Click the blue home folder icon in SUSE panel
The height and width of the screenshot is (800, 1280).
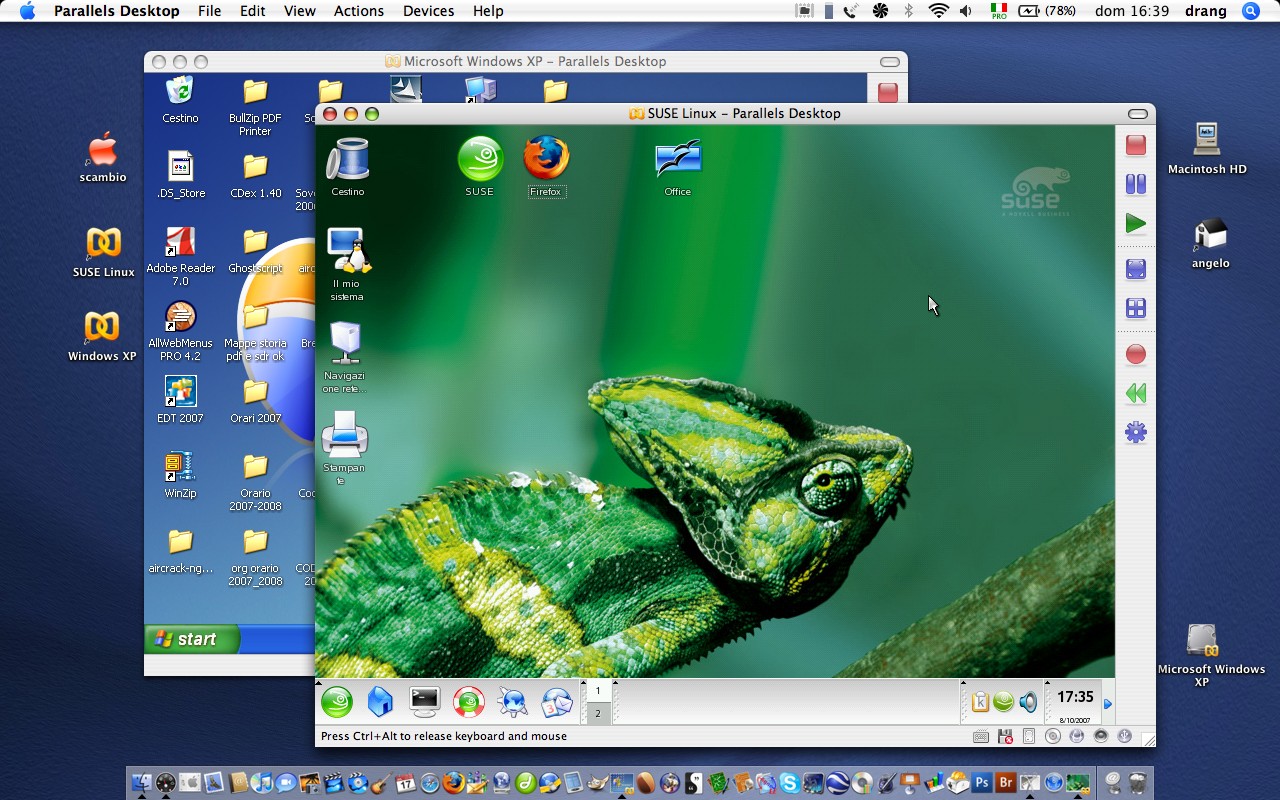pyautogui.click(x=380, y=702)
